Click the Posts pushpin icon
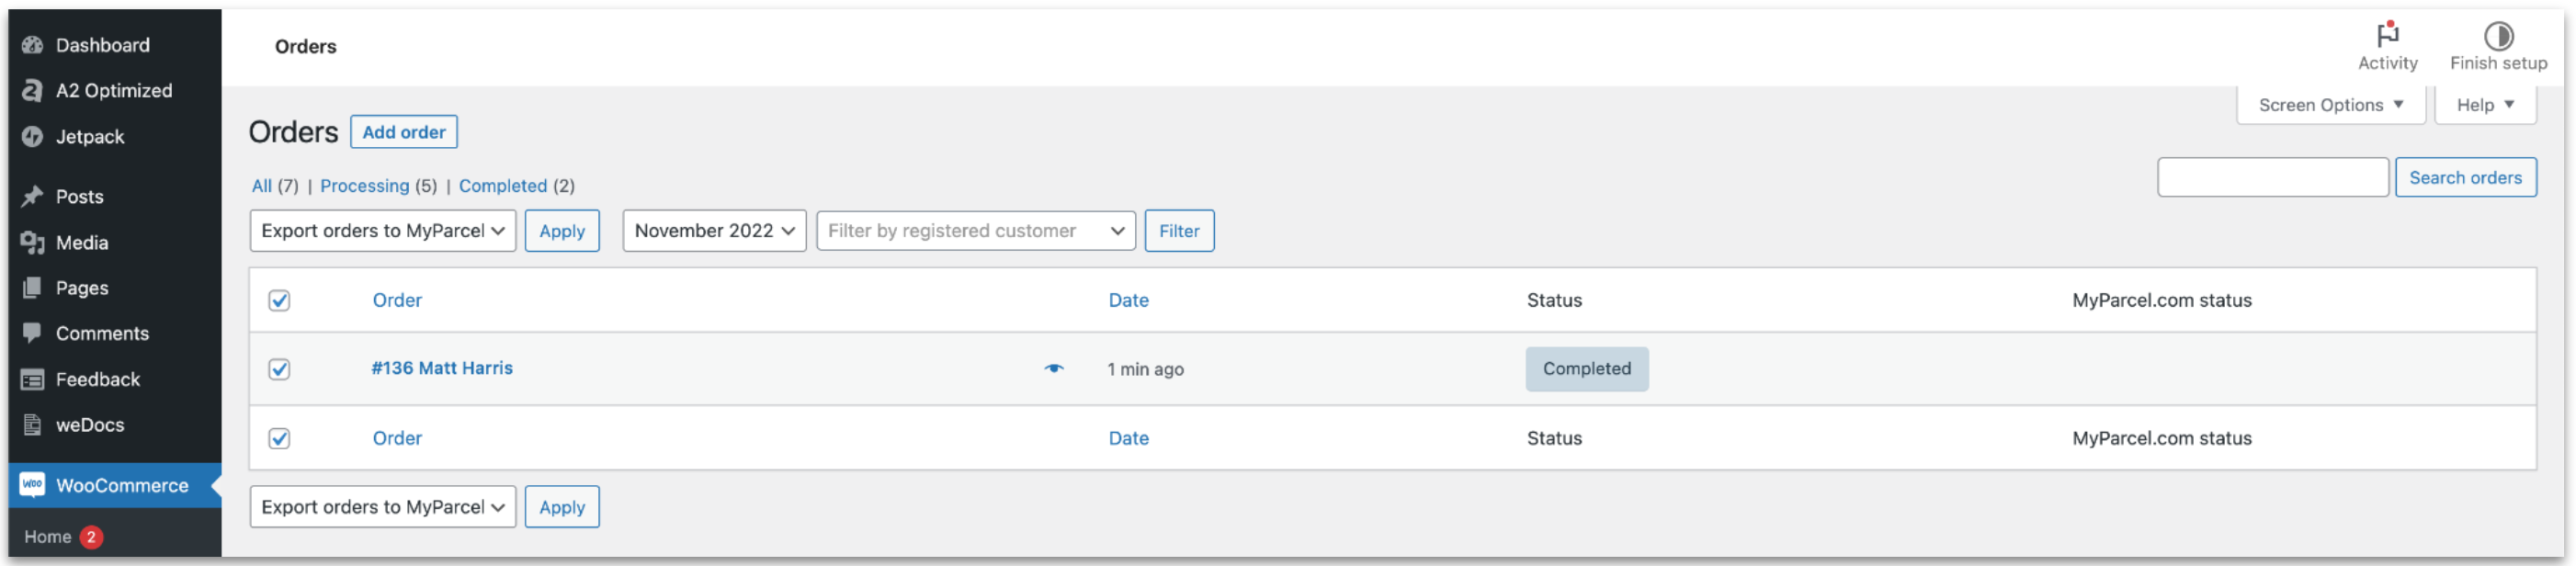The image size is (2576, 566). (32, 197)
